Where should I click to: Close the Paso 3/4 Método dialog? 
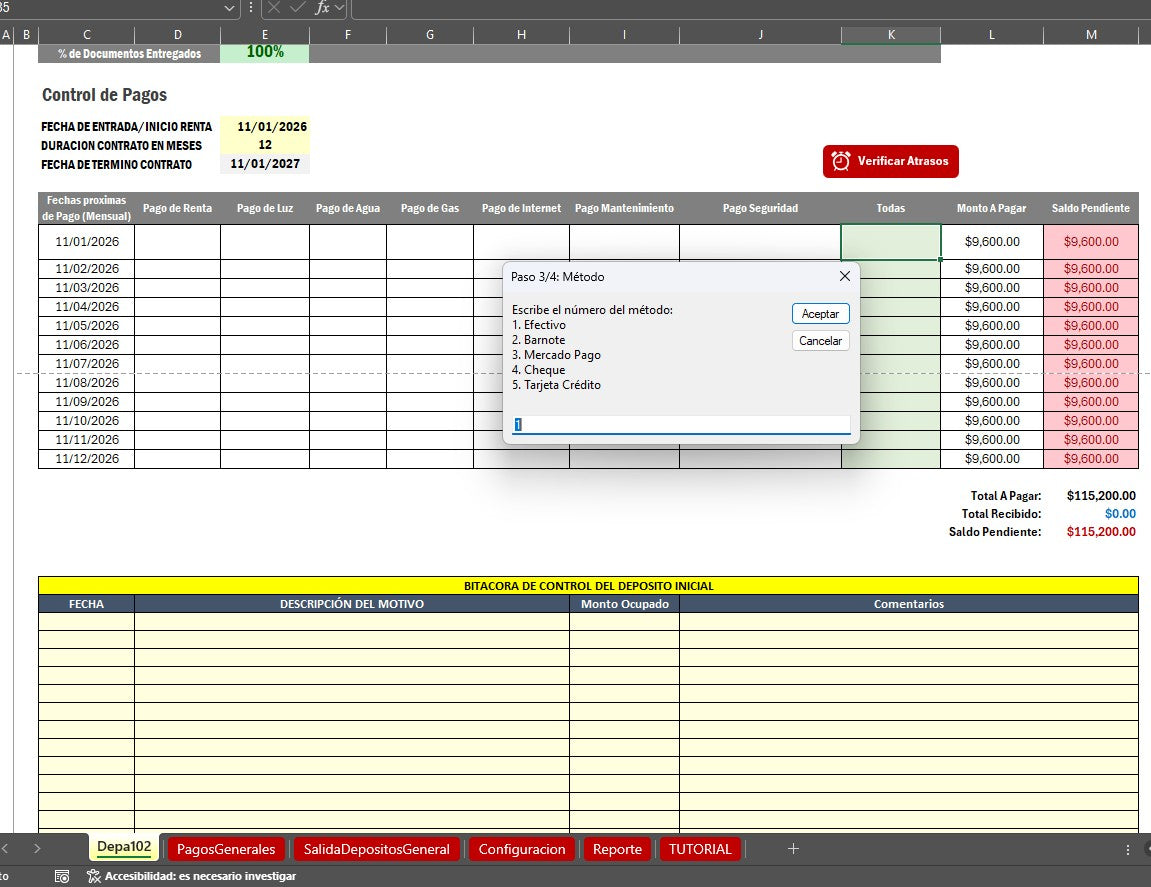[845, 276]
